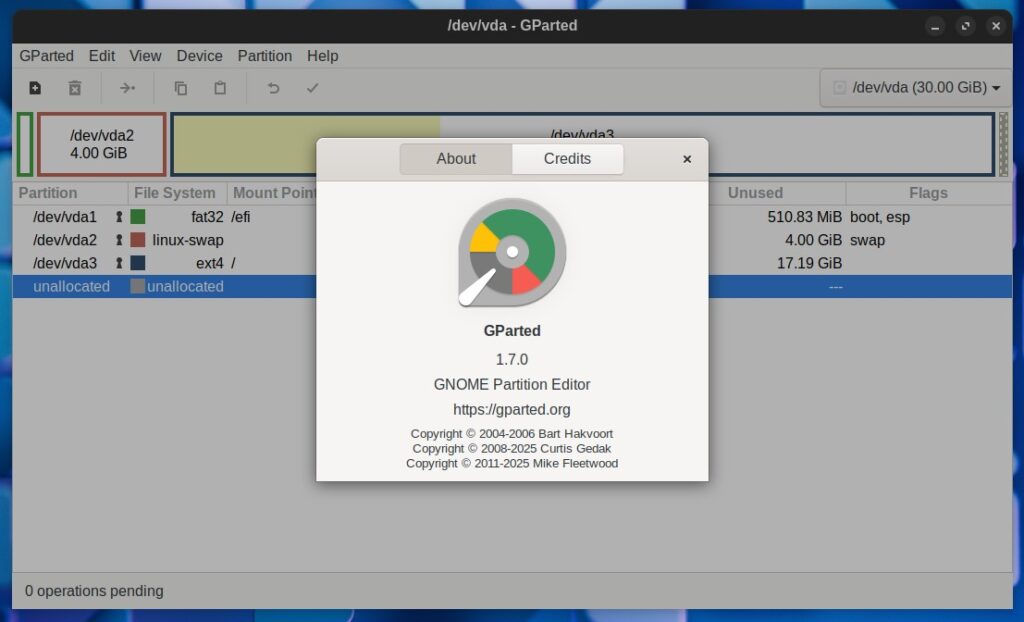Maximize the GParted window
This screenshot has width=1024, height=622.
[x=965, y=26]
